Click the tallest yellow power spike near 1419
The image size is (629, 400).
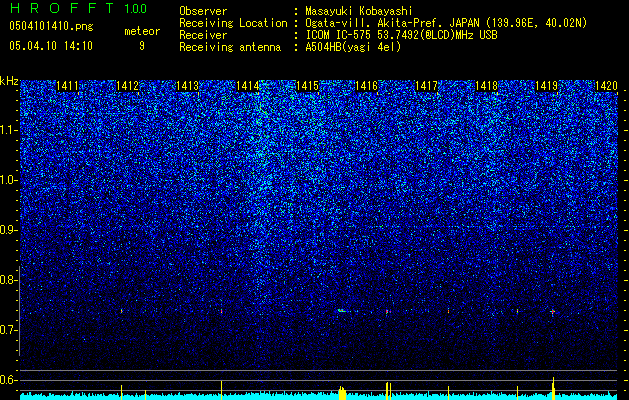(553, 388)
